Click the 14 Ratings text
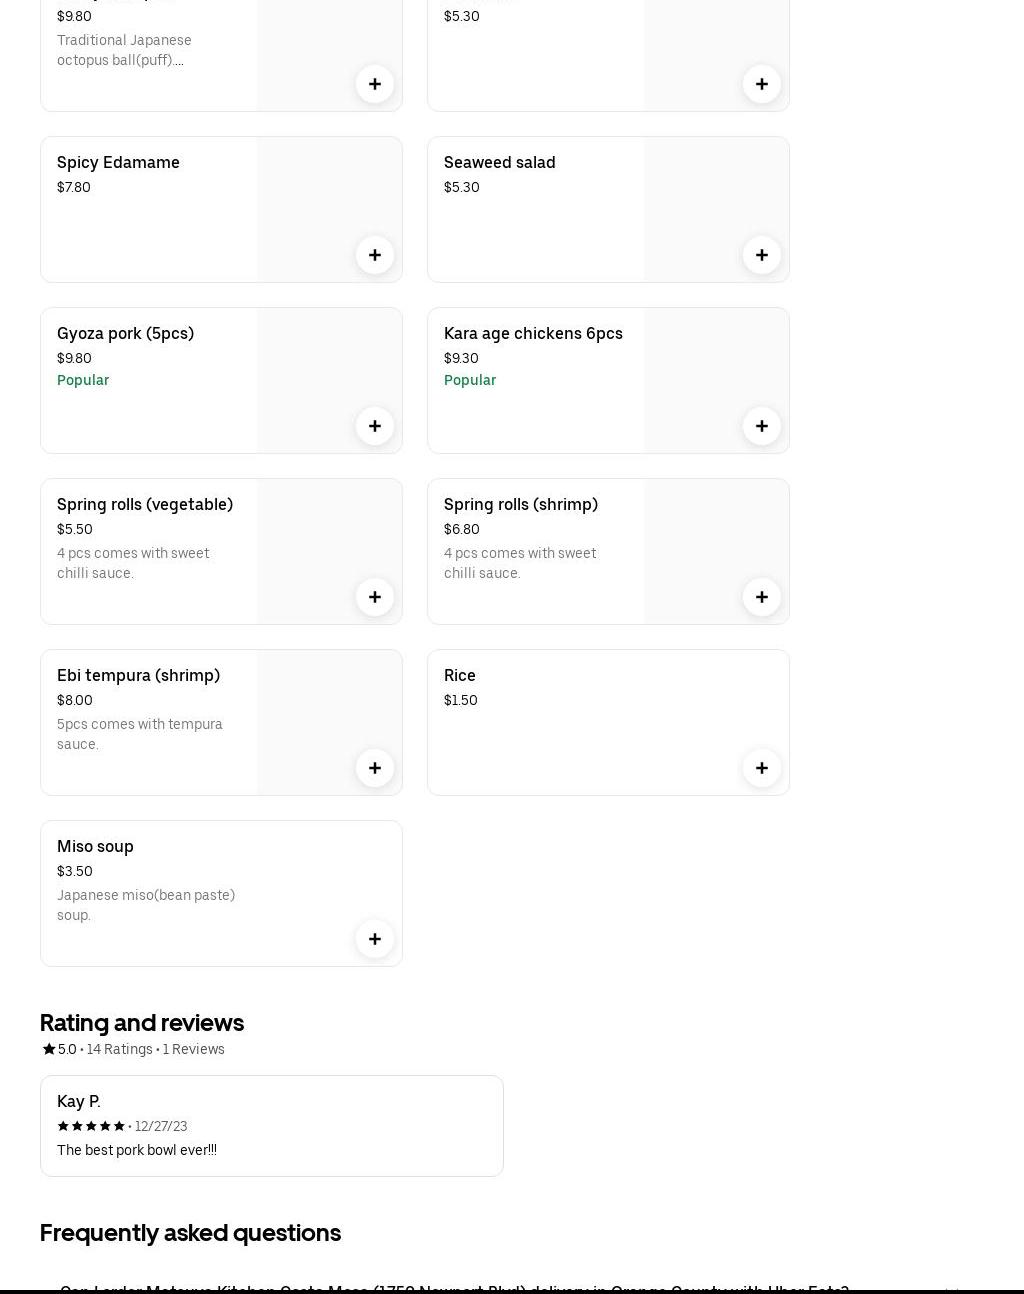This screenshot has height=1294, width=1024. (119, 1049)
